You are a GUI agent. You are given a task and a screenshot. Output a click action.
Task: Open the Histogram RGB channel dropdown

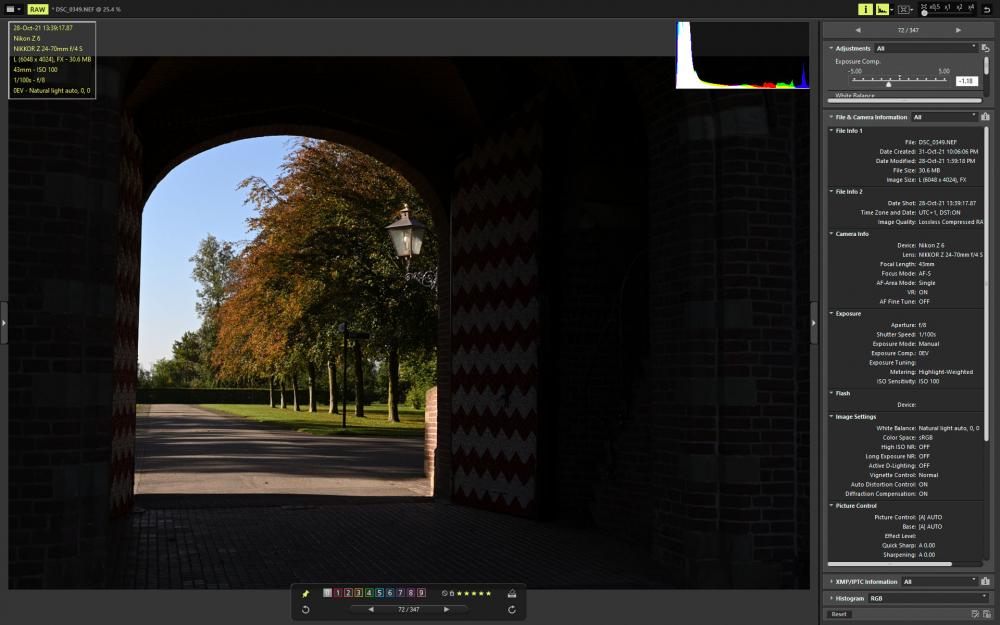pyautogui.click(x=927, y=598)
